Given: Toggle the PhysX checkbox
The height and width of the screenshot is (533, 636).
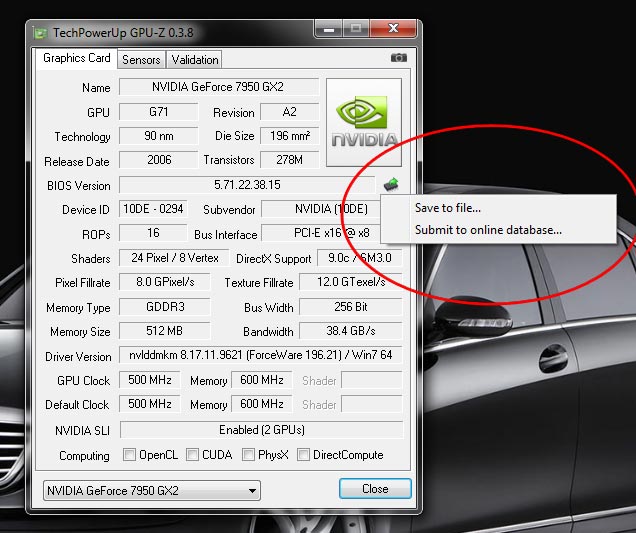Looking at the screenshot, I should pyautogui.click(x=248, y=454).
